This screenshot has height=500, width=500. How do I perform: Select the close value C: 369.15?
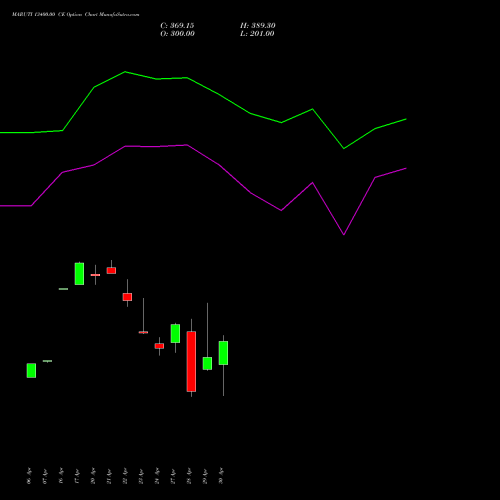point(177,26)
